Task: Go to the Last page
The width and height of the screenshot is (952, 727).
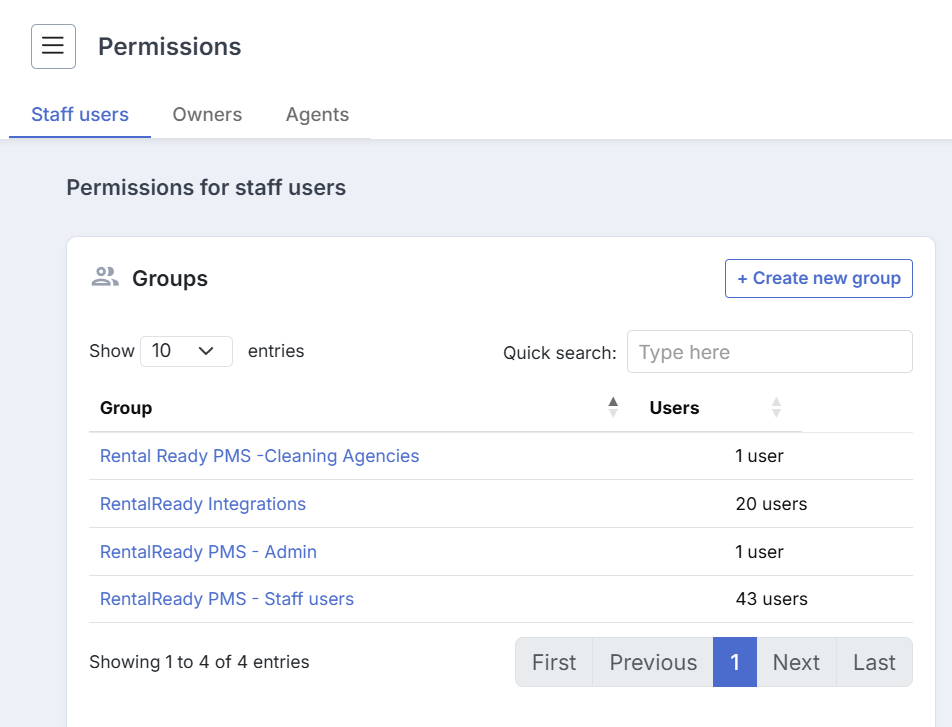Action: pyautogui.click(x=874, y=662)
